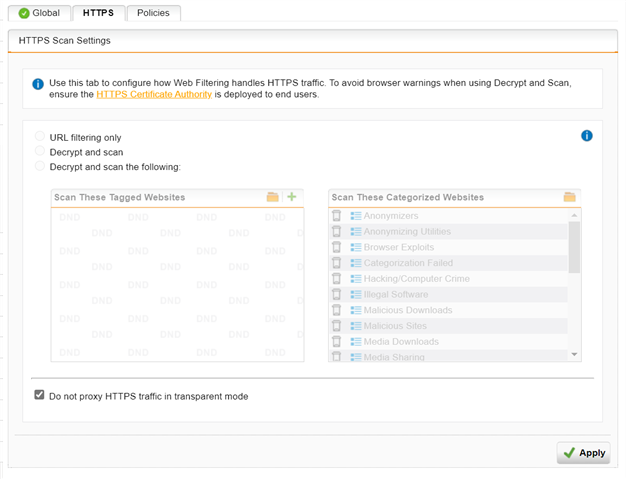Click list icon beside Illegal Software
The width and height of the screenshot is (626, 479).
356,295
